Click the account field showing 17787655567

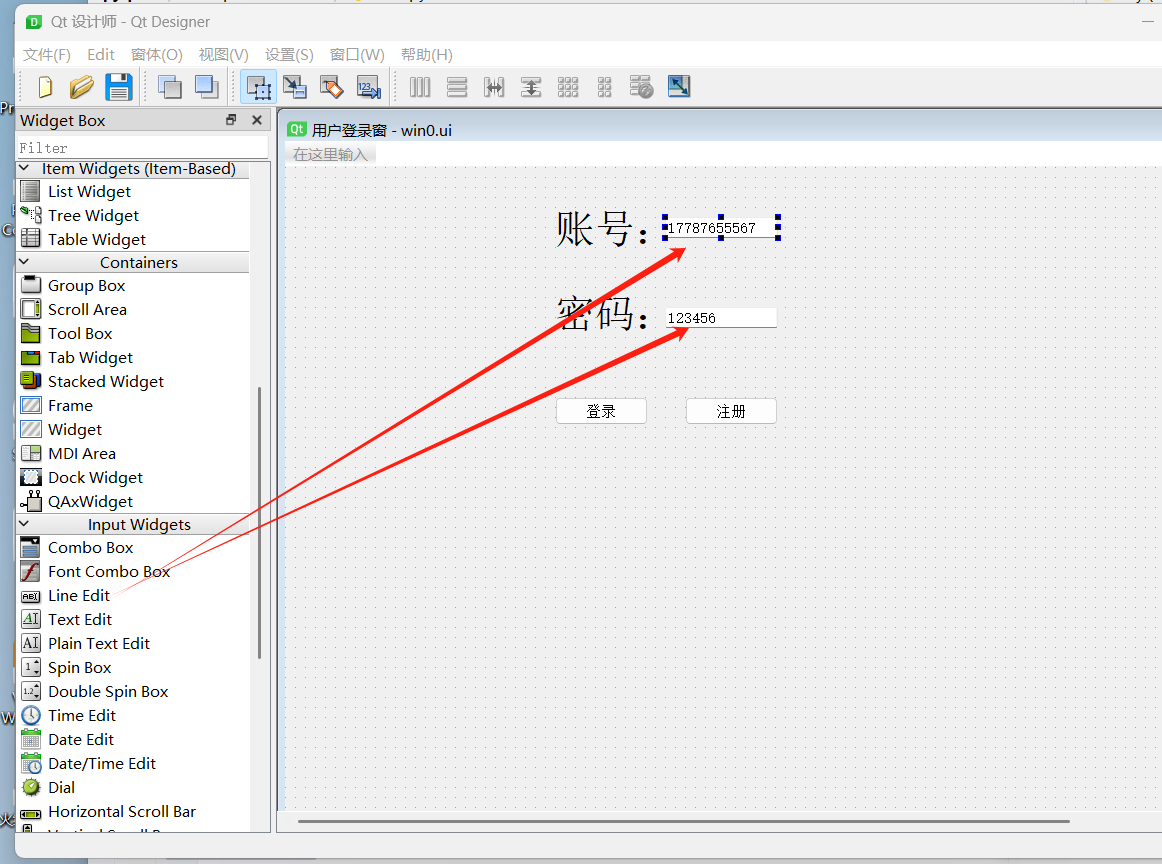(721, 227)
